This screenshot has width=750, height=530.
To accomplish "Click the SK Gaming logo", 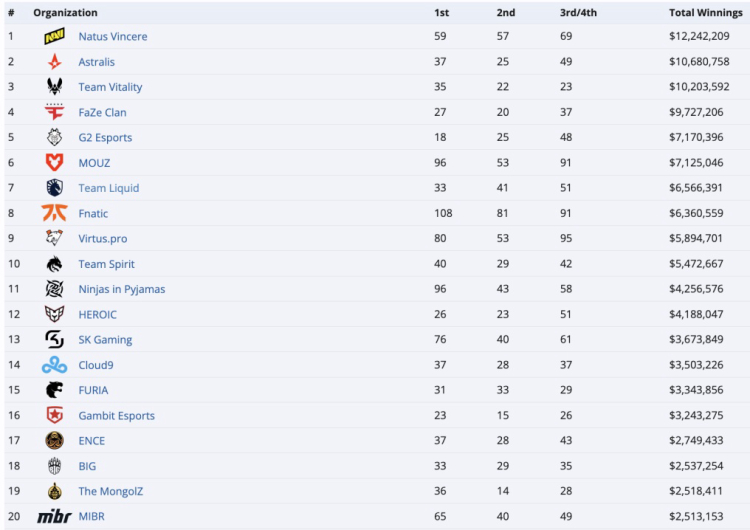I will point(54,340).
